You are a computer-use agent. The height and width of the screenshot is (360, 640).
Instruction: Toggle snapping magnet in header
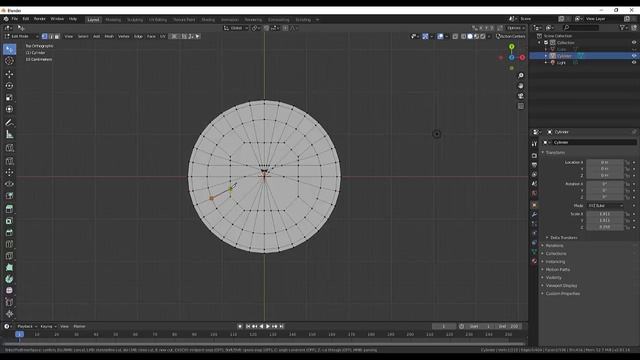(x=267, y=28)
